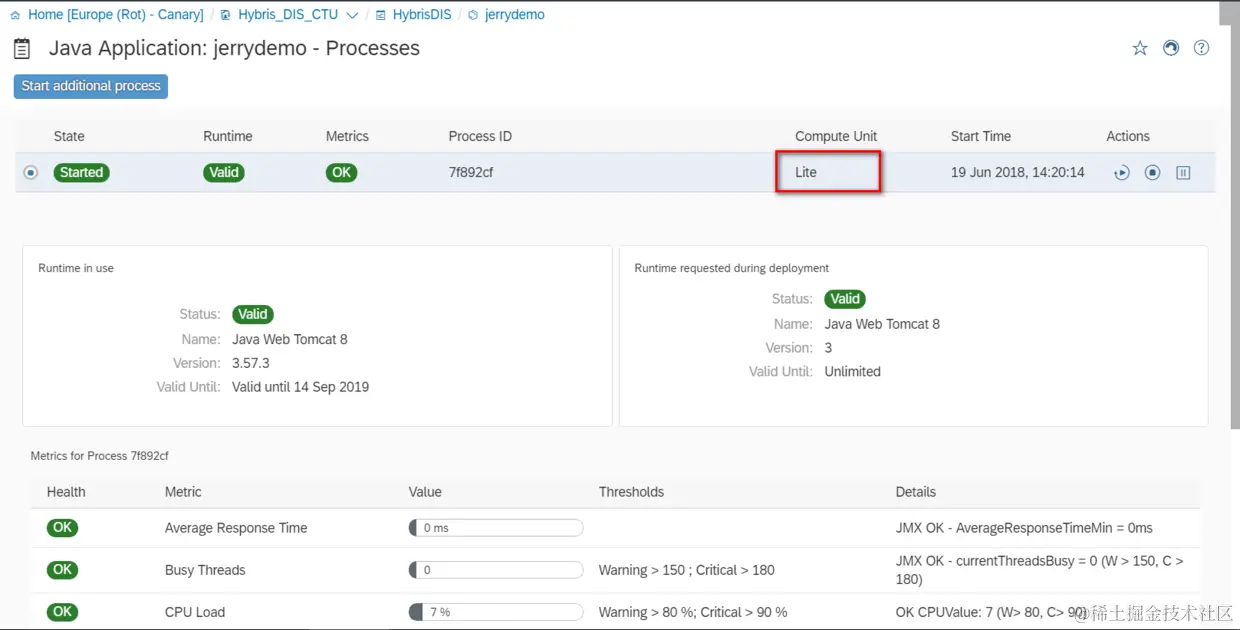Click the Started state badge
This screenshot has width=1240, height=630.
[81, 172]
